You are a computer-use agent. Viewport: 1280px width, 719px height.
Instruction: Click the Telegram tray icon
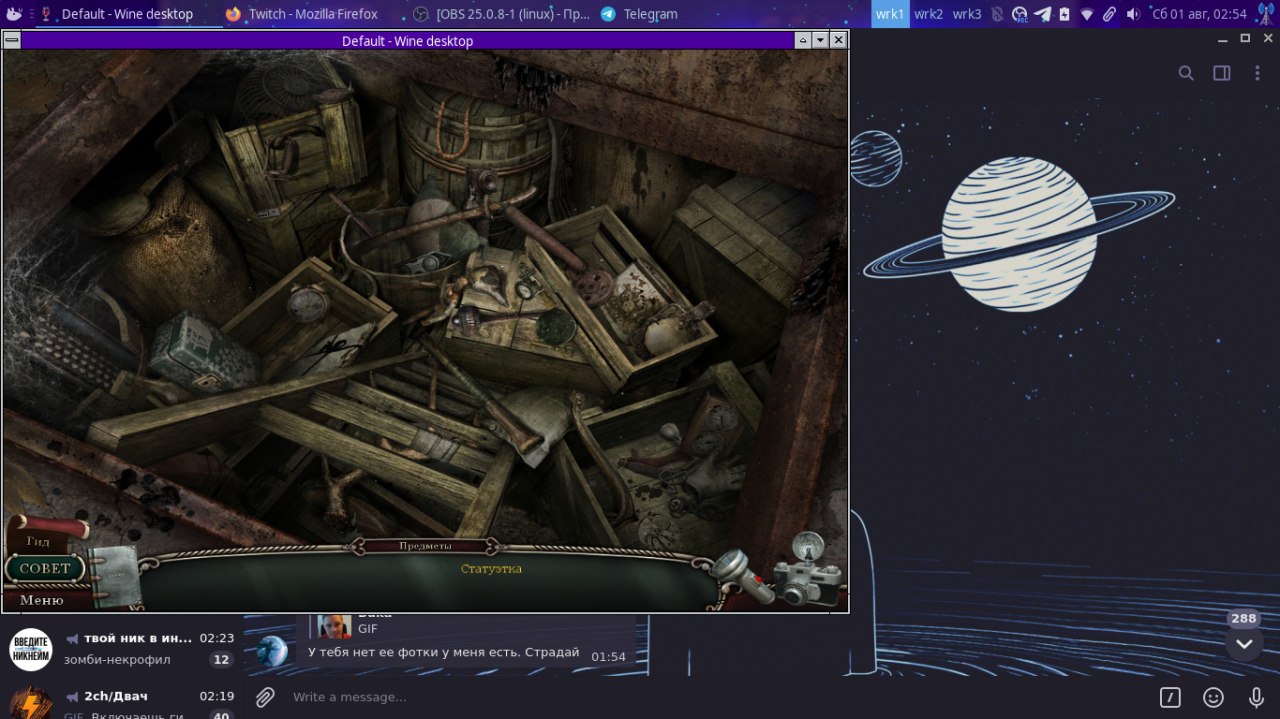pyautogui.click(x=1042, y=14)
